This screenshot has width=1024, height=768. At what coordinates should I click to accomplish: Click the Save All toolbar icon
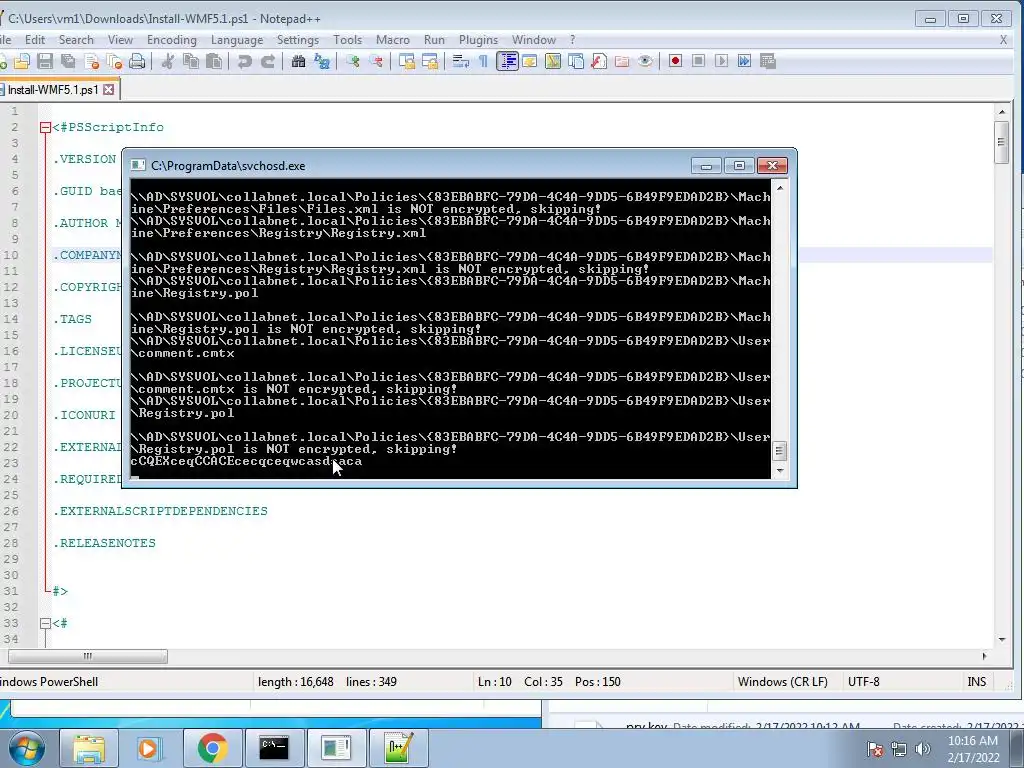coord(68,61)
